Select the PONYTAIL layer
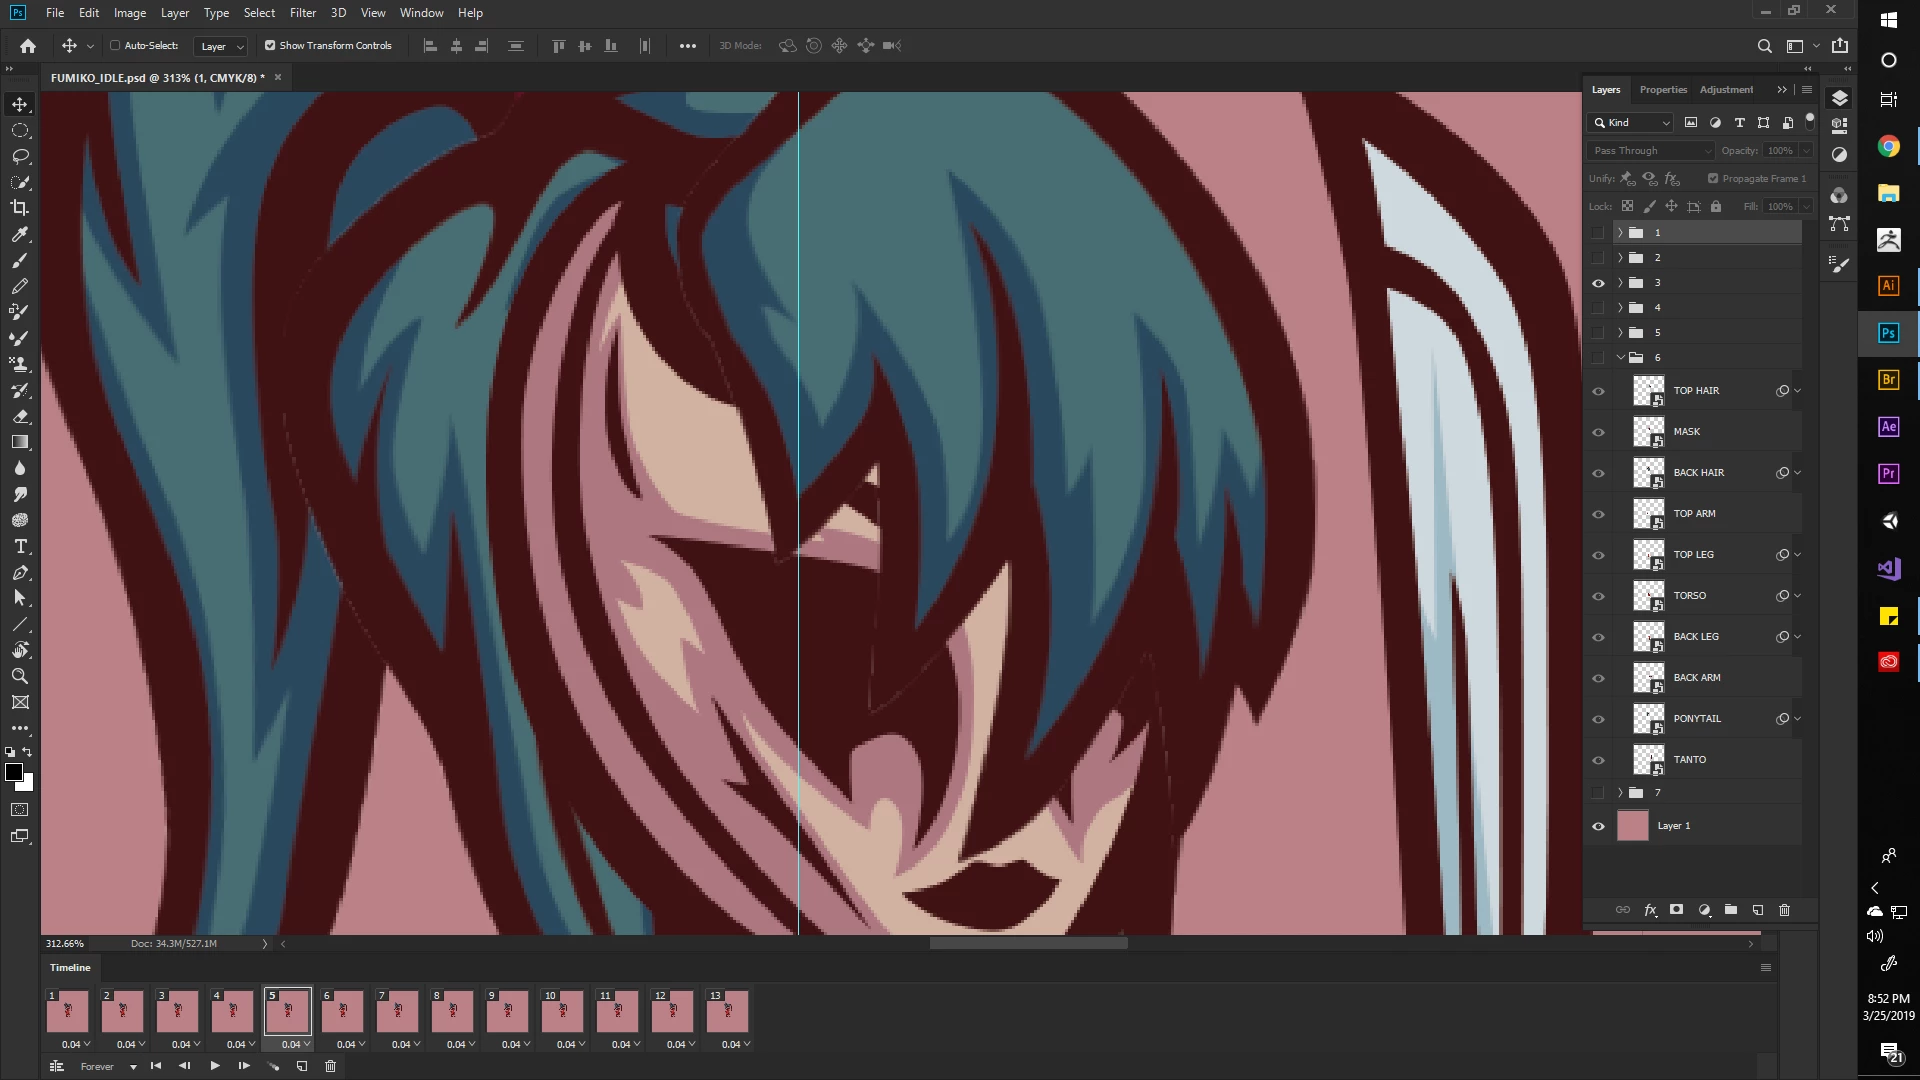Viewport: 1920px width, 1080px height. (1697, 719)
